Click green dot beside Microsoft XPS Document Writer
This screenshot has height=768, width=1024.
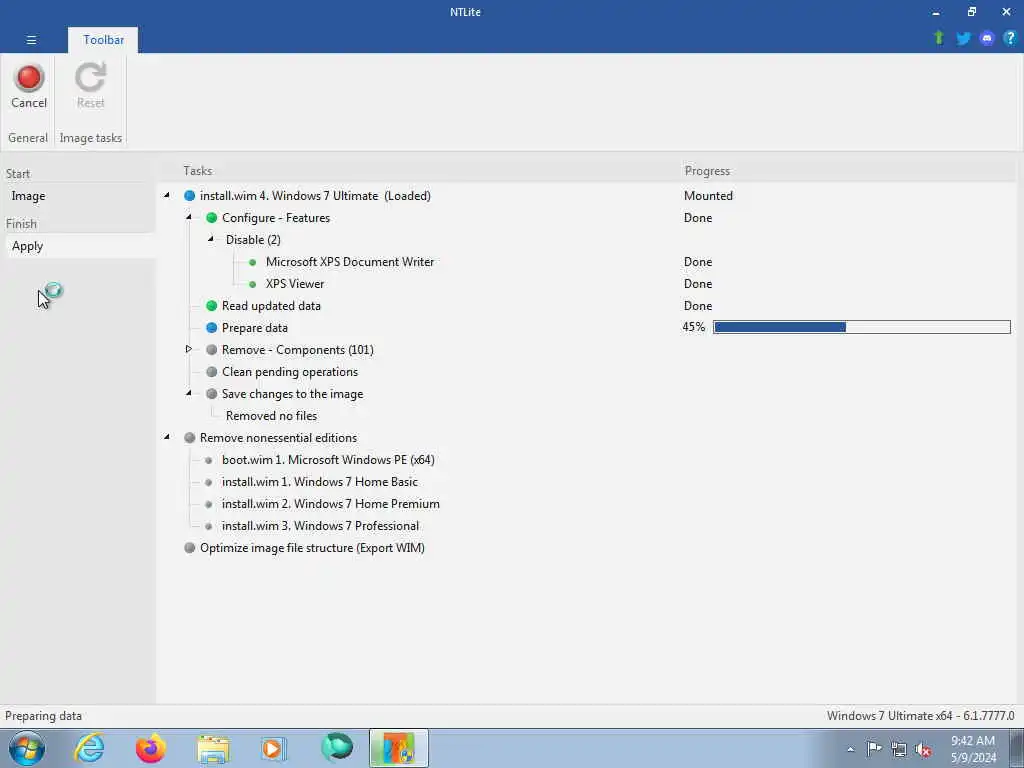(253, 263)
